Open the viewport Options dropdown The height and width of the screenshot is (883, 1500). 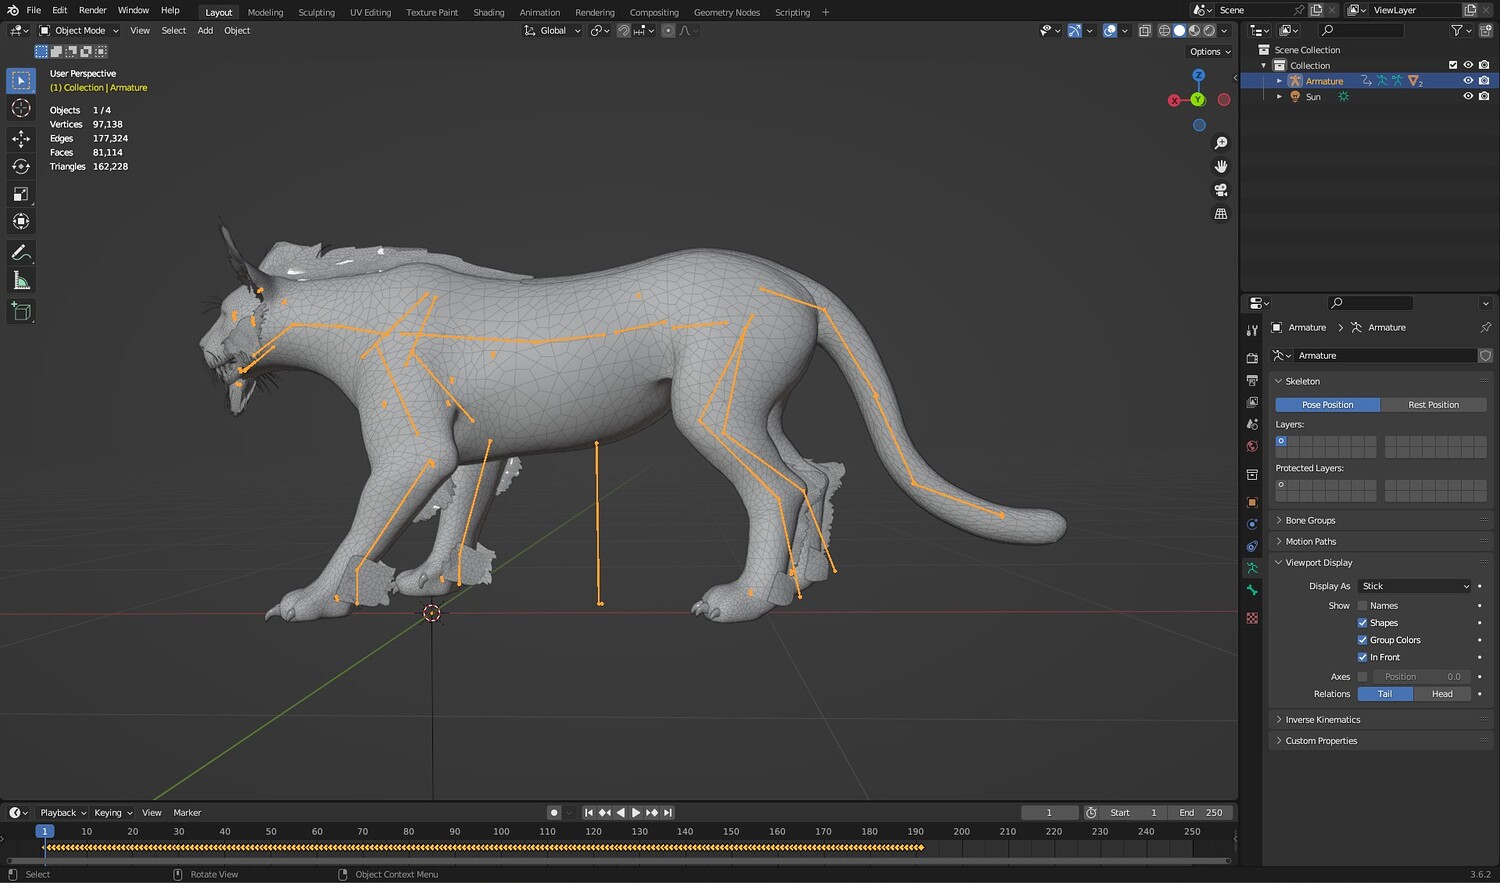tap(1210, 52)
